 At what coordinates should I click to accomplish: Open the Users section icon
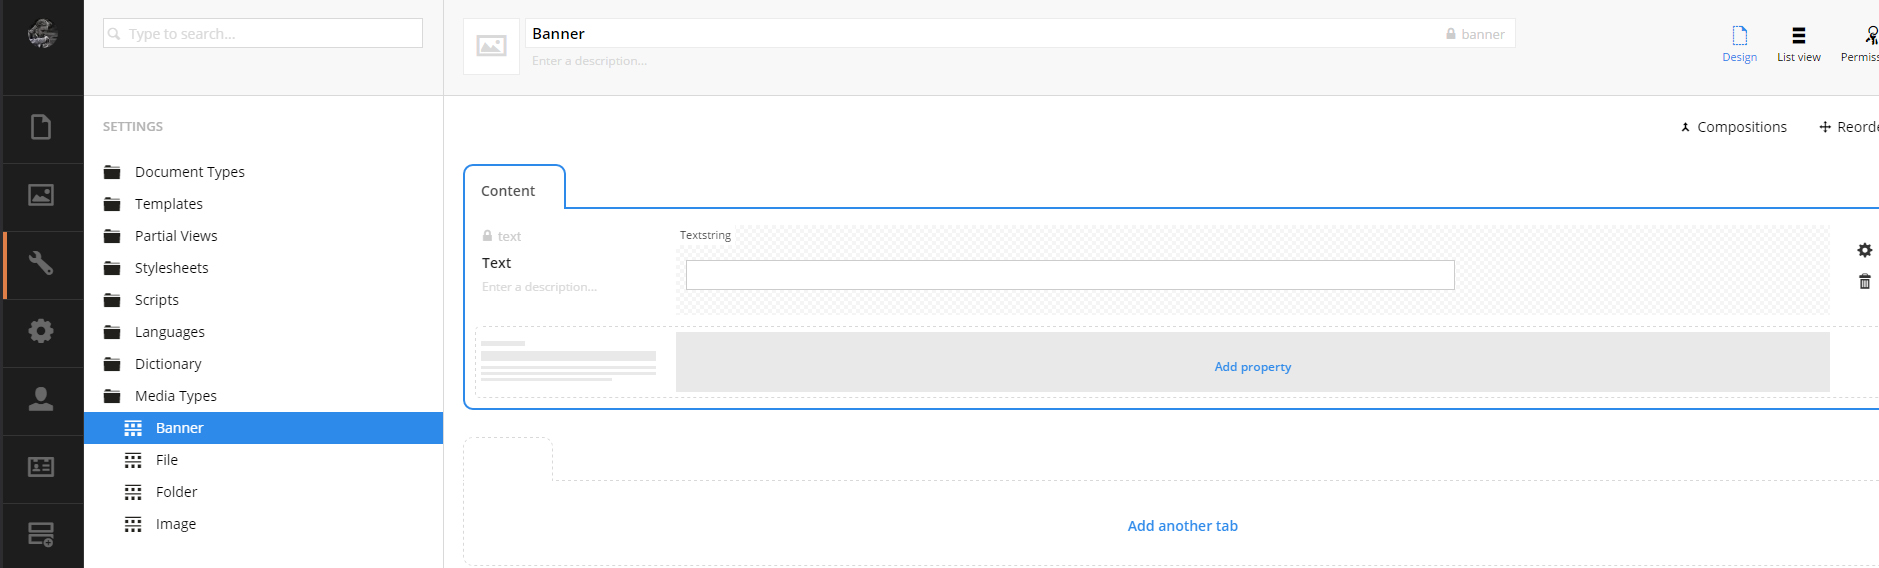click(x=41, y=399)
